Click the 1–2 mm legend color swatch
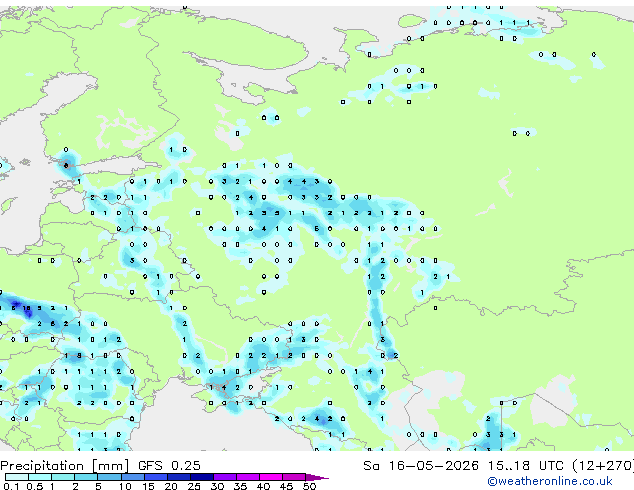The image size is (634, 490). pyautogui.click(x=63, y=477)
